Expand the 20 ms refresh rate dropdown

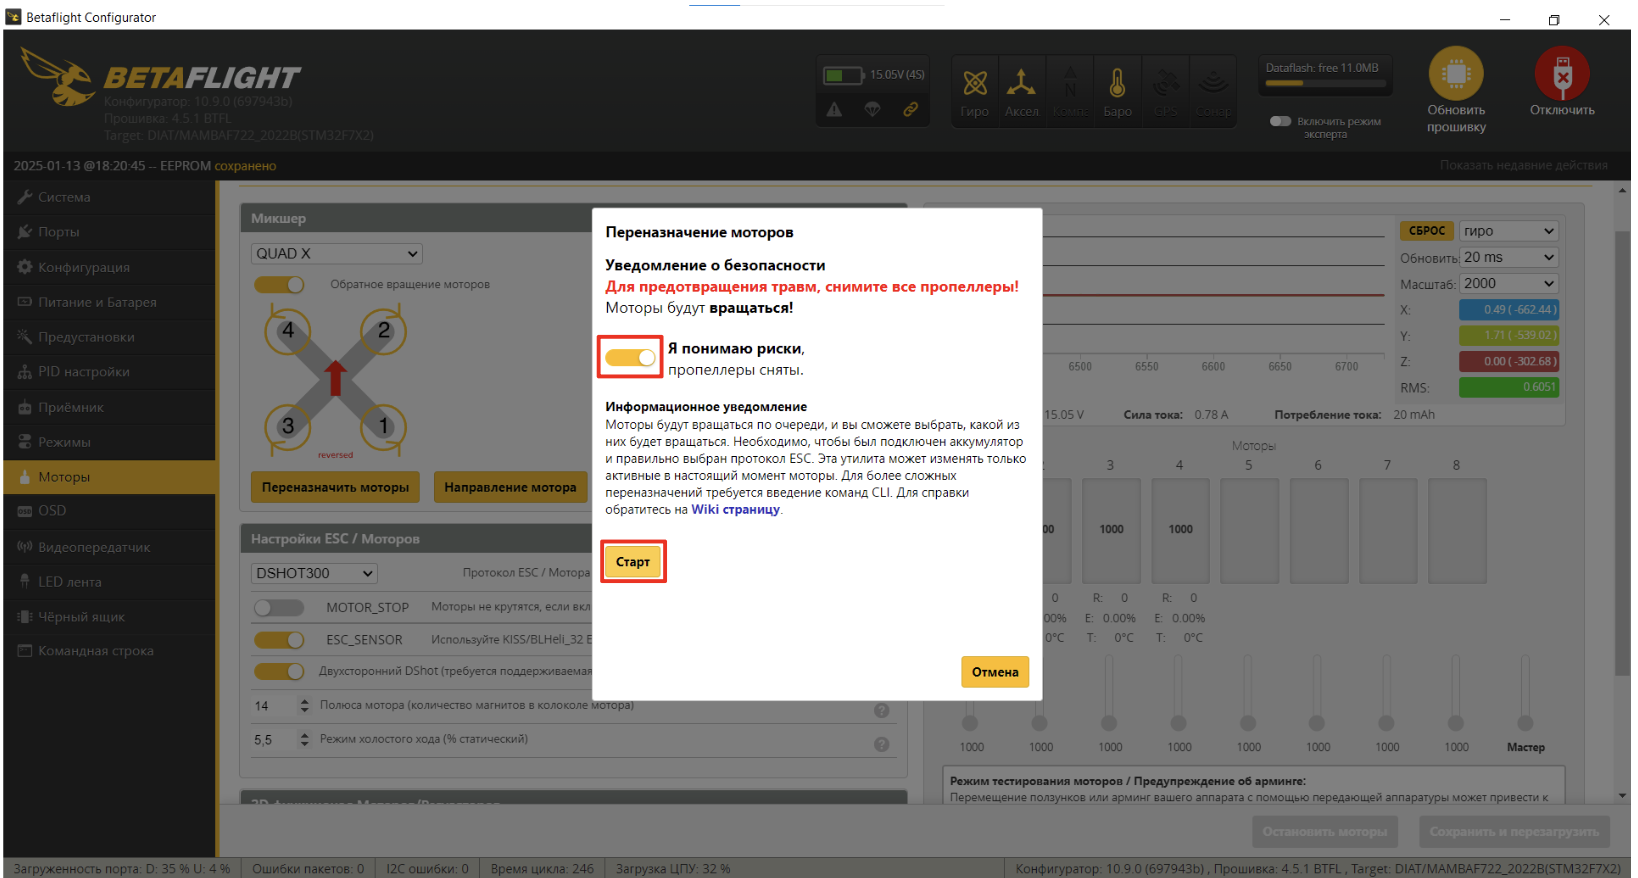point(1508,258)
